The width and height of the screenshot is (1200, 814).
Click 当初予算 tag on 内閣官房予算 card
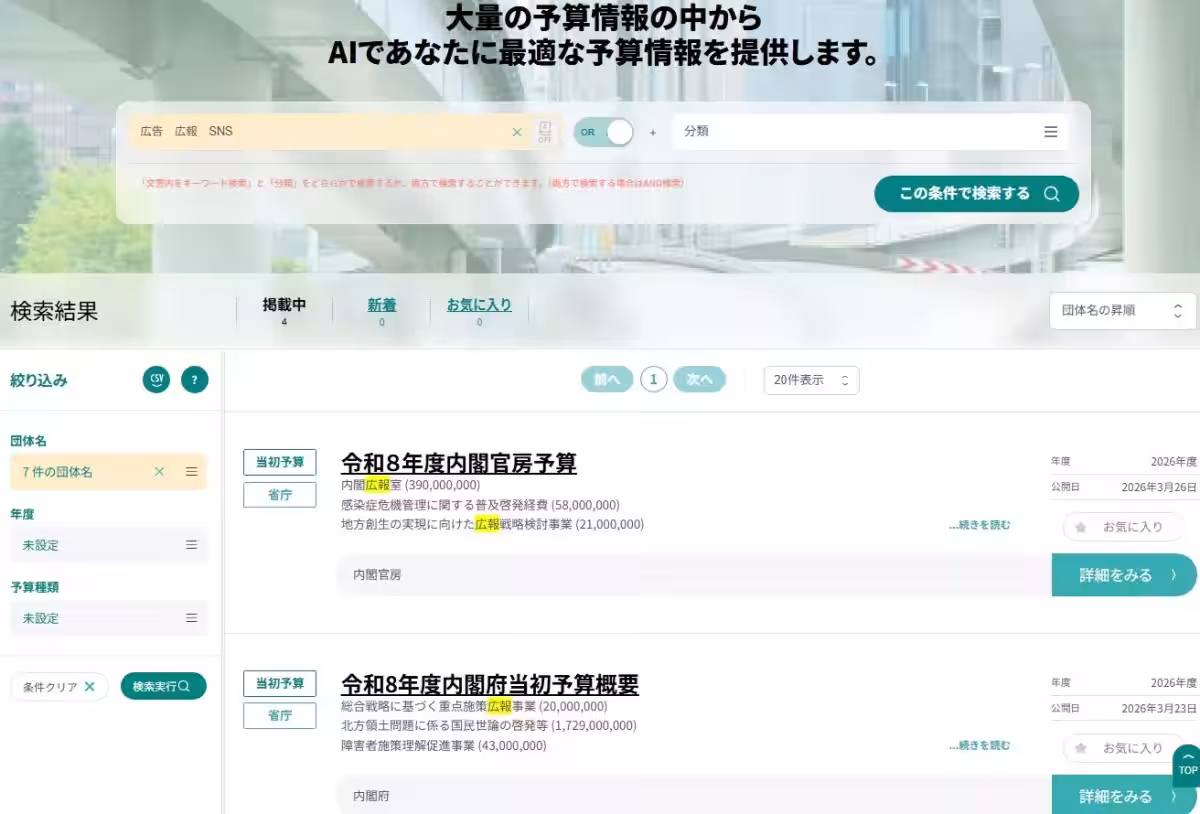(280, 462)
